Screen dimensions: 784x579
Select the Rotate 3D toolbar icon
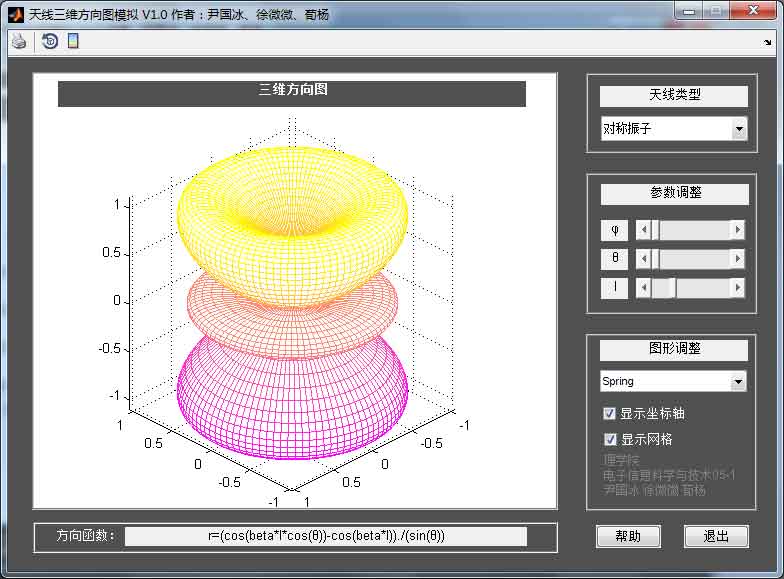tap(50, 41)
